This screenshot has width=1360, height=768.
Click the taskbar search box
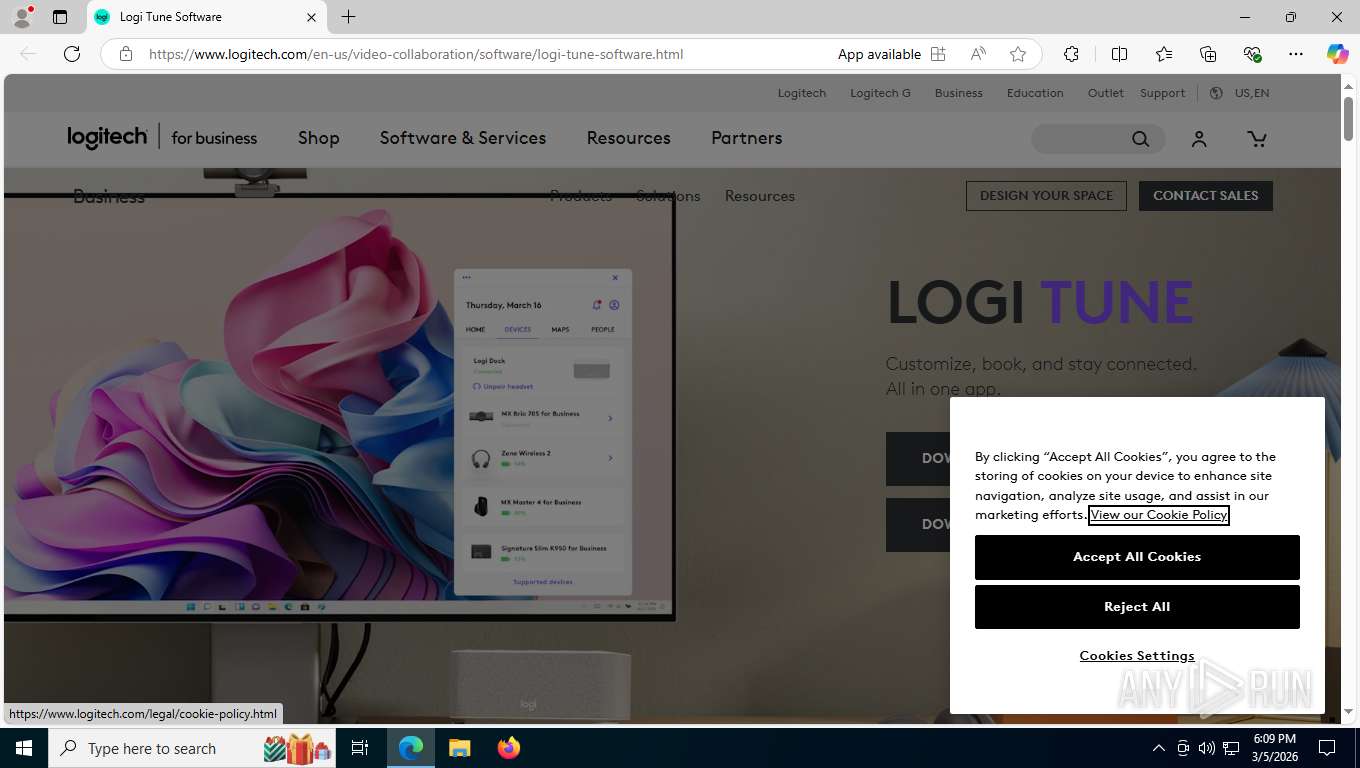point(192,748)
